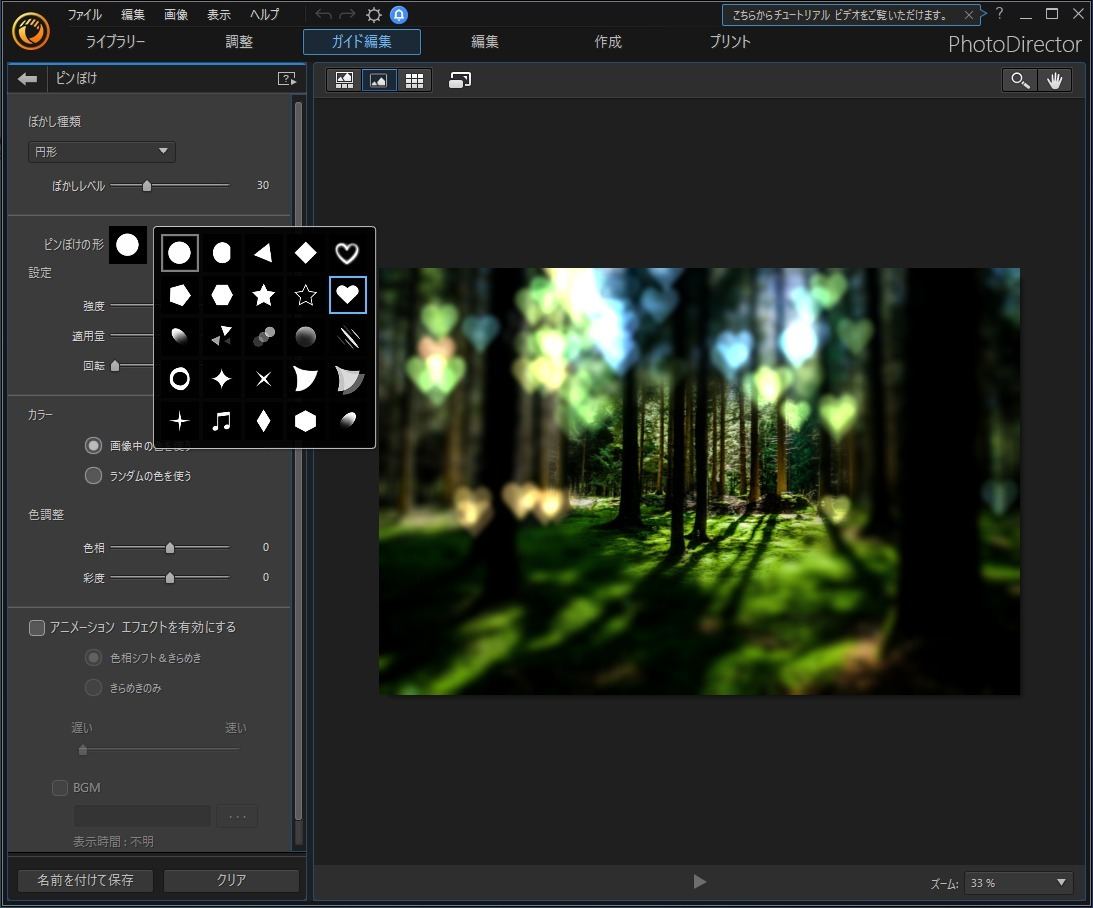Select the hand pan tool

coord(1055,80)
